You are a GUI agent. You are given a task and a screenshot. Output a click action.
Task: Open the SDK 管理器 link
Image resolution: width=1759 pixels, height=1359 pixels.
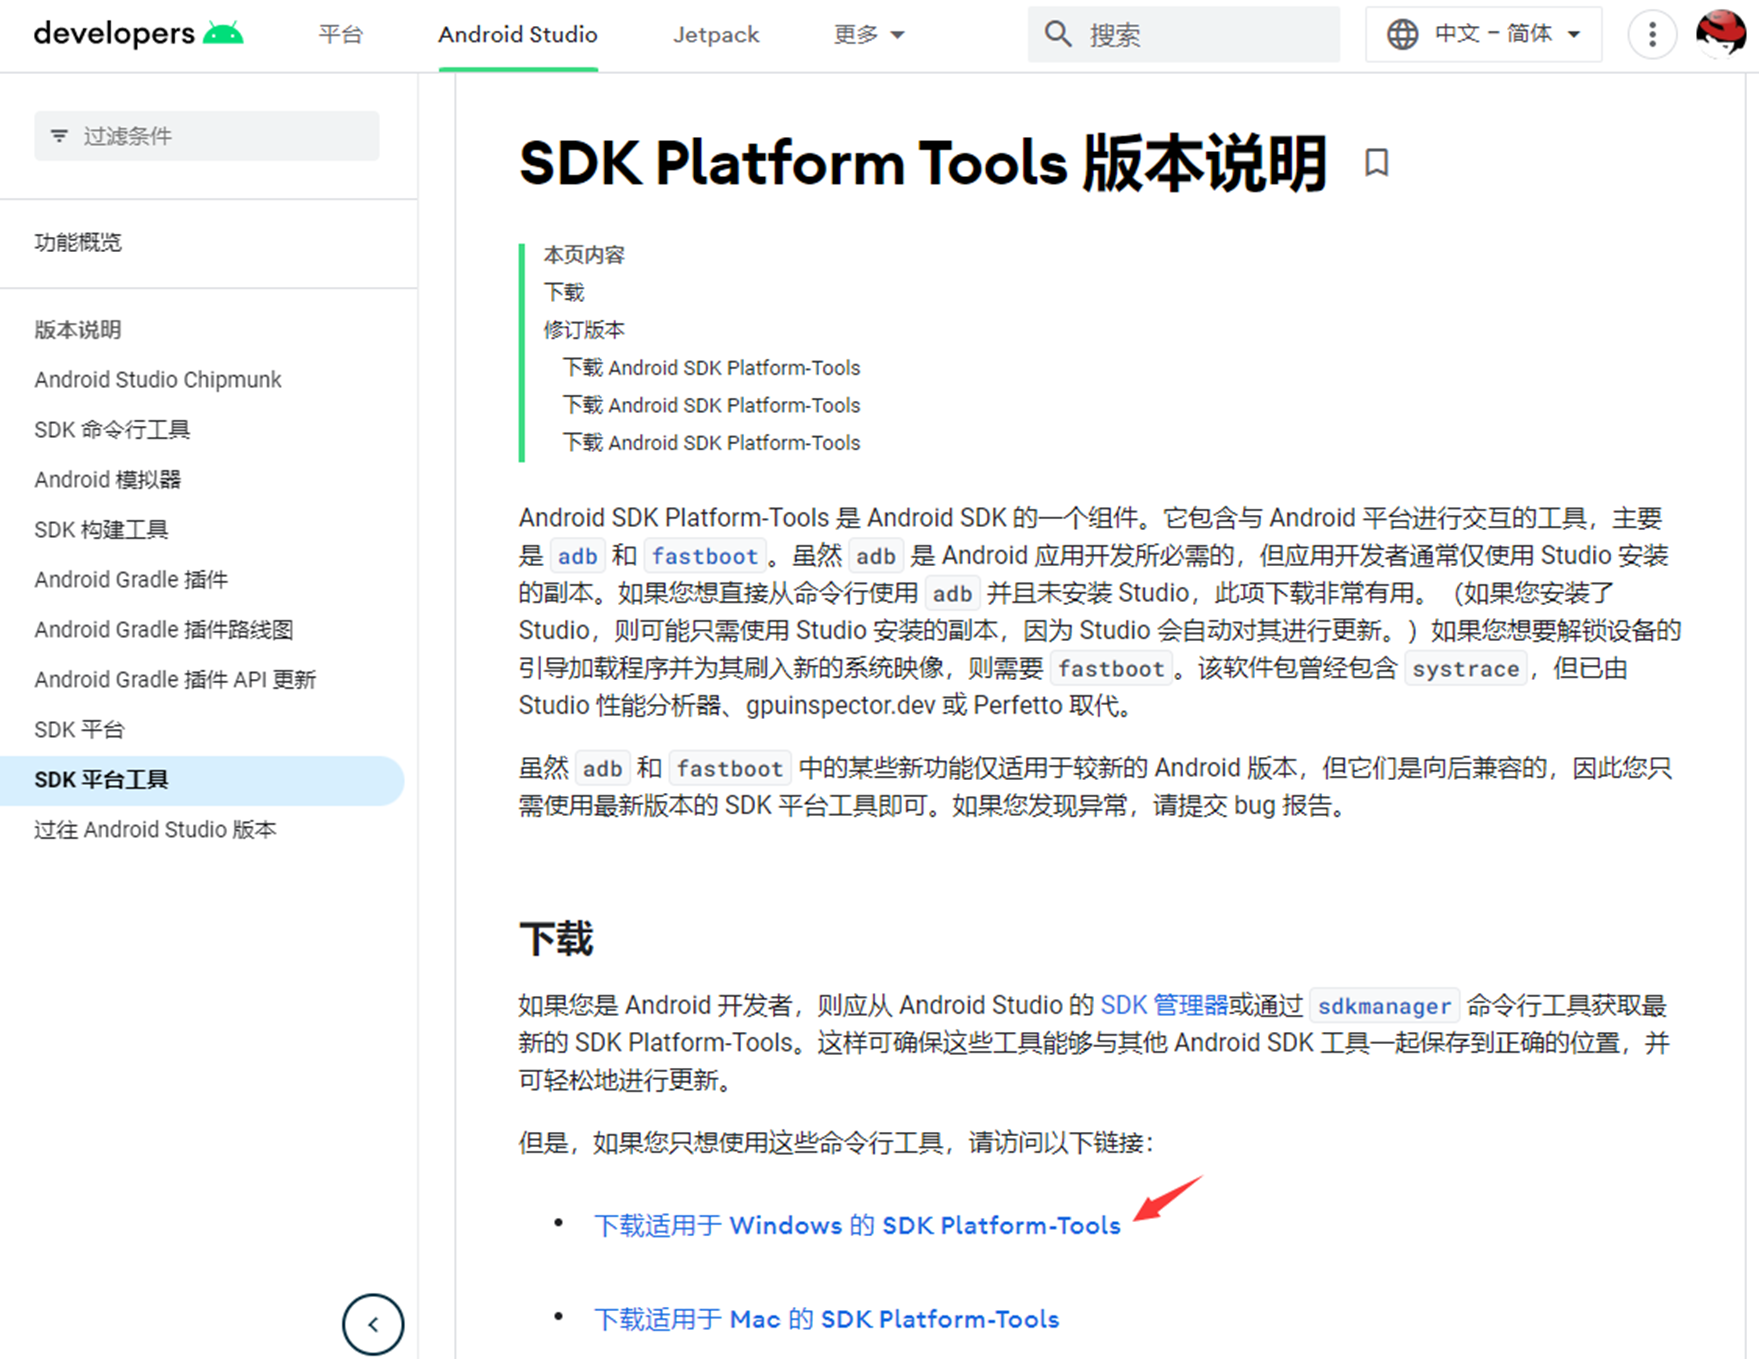click(1164, 1006)
